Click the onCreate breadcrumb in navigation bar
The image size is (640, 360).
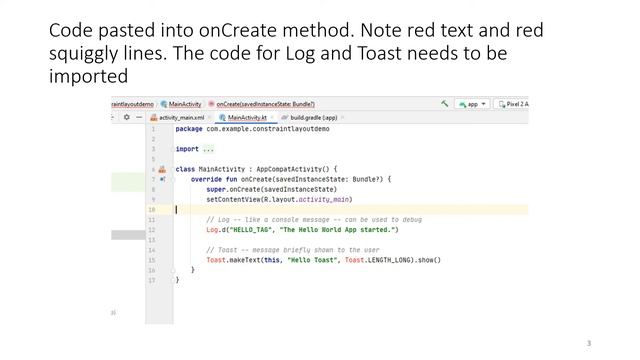(262, 104)
